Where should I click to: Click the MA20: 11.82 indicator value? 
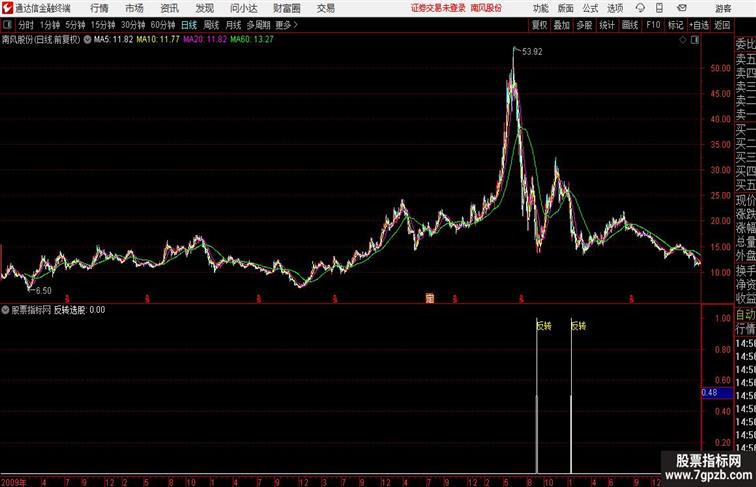(205, 40)
